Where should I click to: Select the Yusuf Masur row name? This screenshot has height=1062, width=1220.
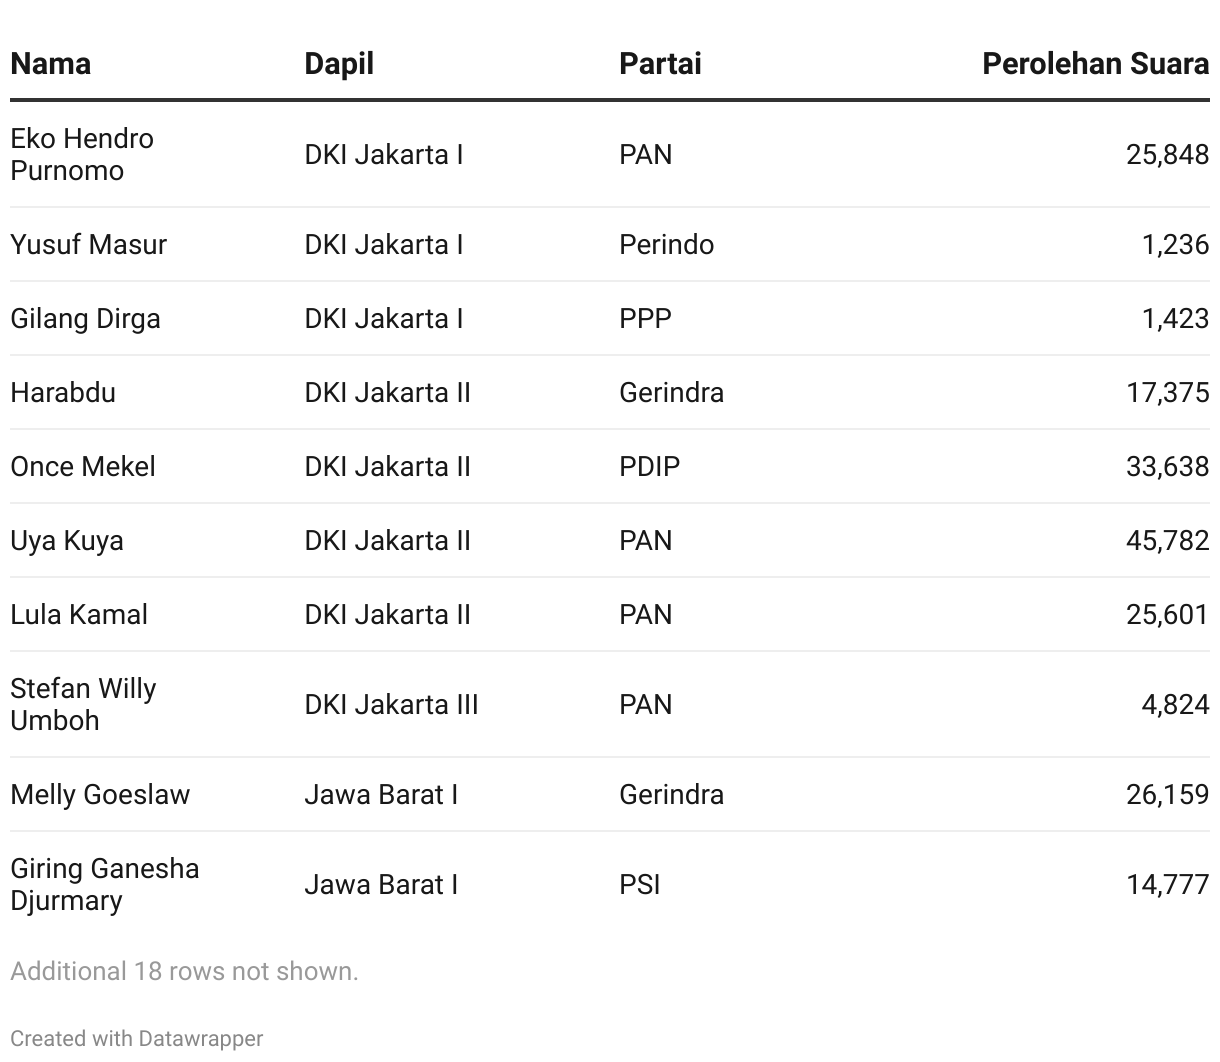click(x=88, y=244)
